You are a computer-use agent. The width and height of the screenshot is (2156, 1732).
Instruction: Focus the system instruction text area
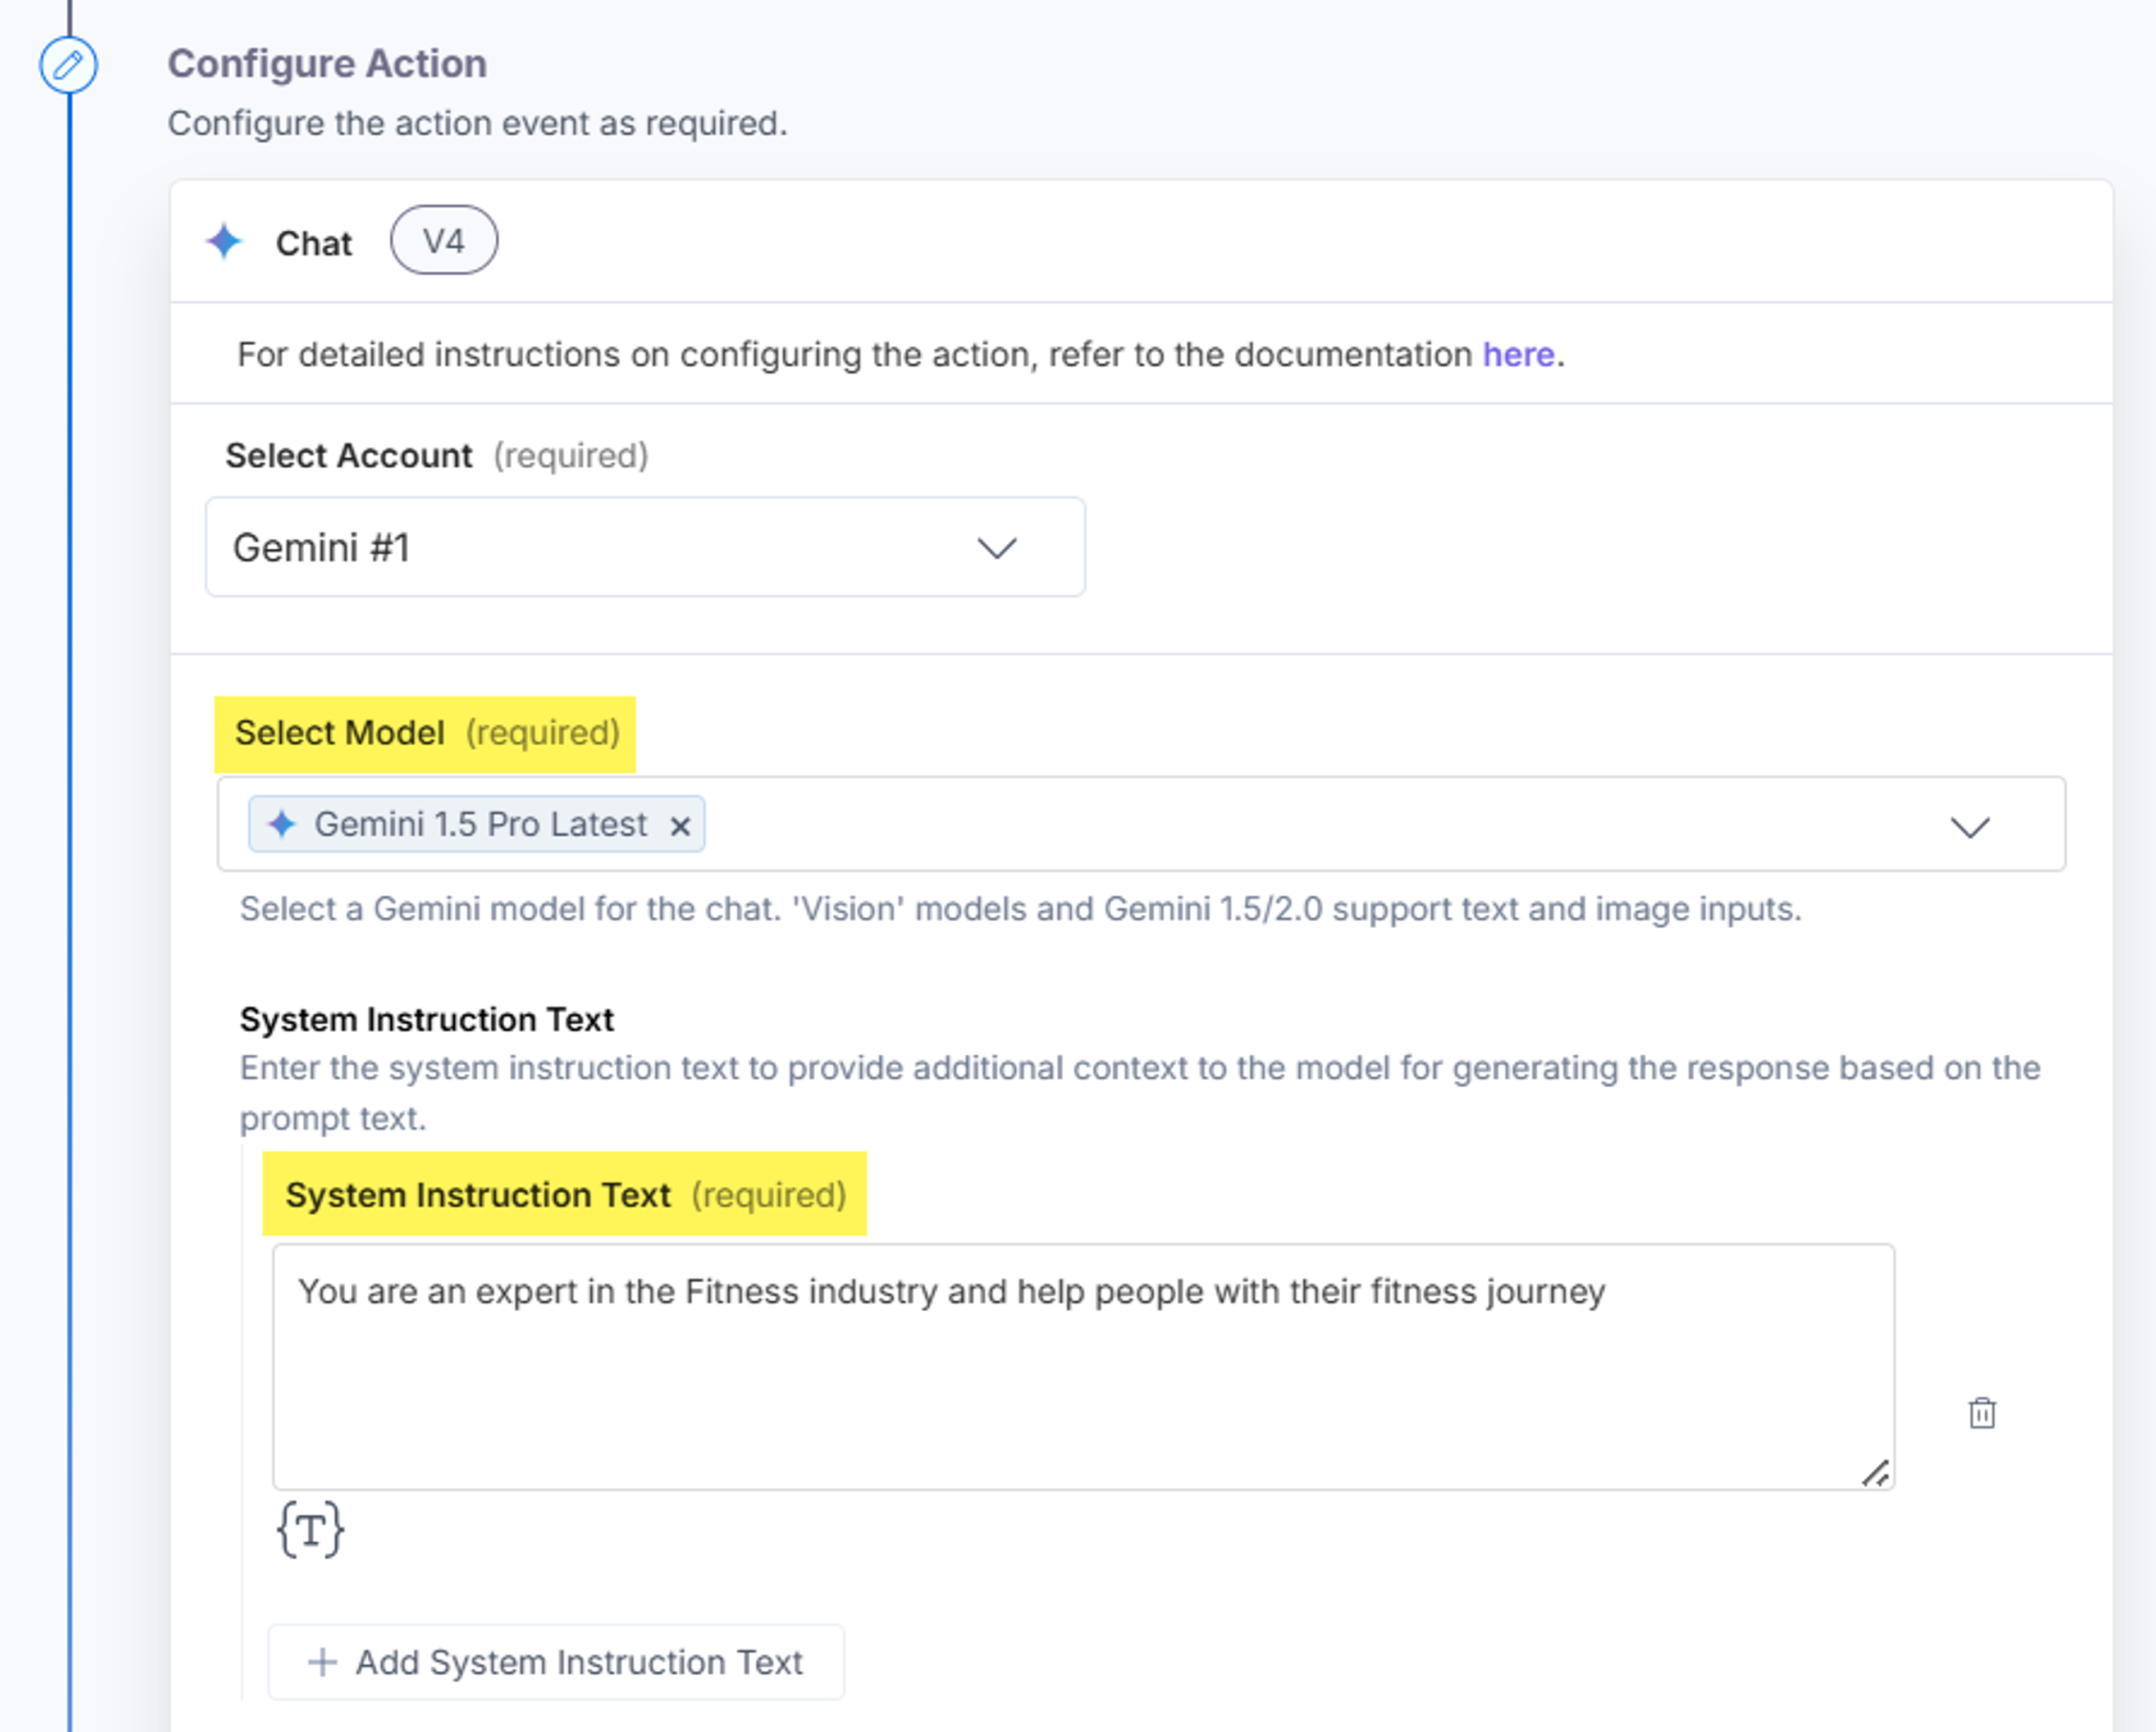pyautogui.click(x=1084, y=1367)
